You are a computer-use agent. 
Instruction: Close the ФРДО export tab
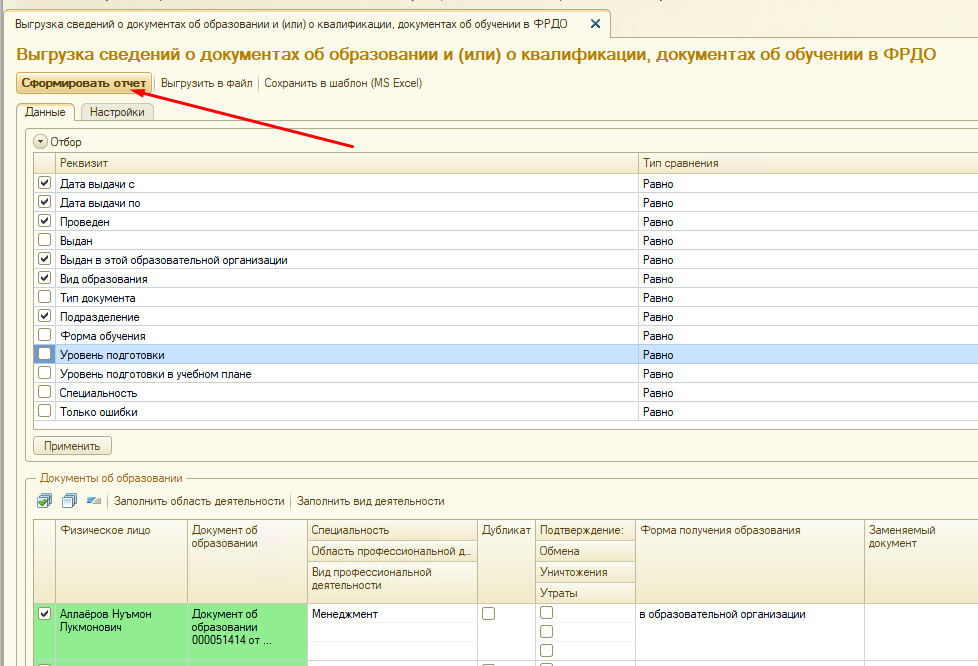[x=596, y=23]
